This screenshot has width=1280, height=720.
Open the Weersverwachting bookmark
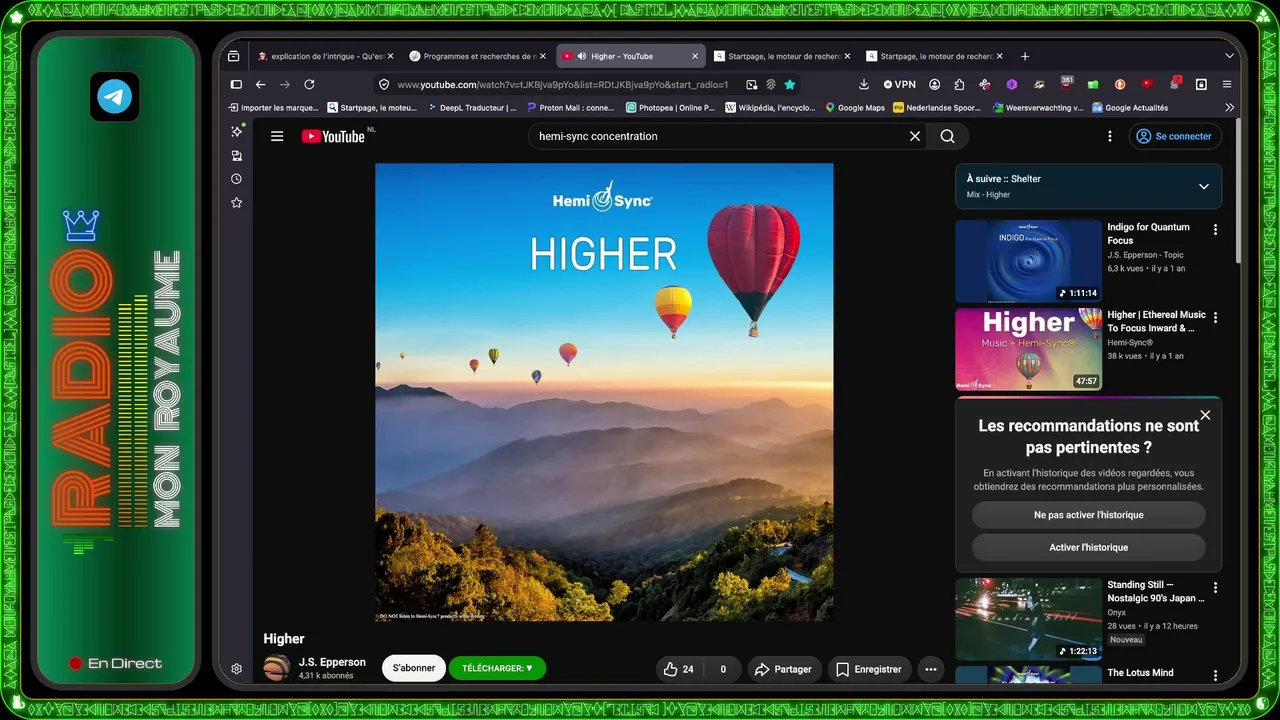[x=1038, y=107]
